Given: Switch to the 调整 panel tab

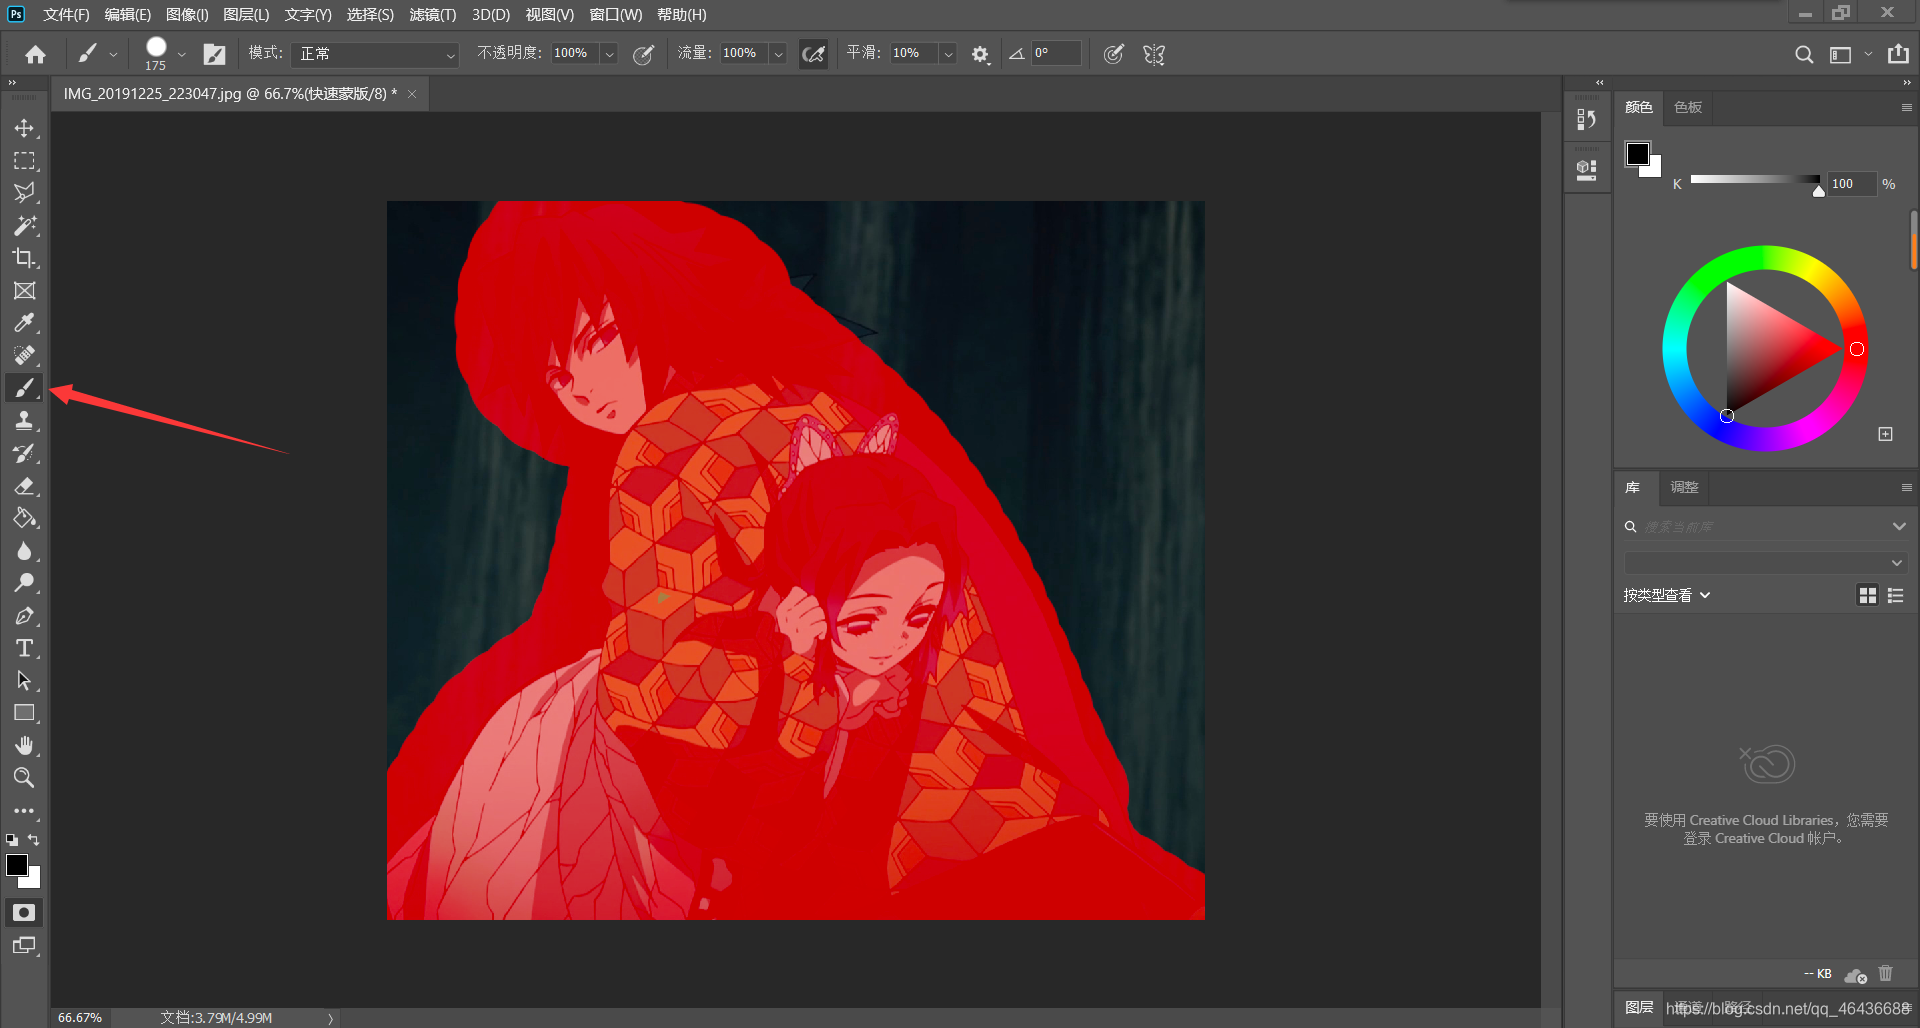Looking at the screenshot, I should coord(1684,487).
